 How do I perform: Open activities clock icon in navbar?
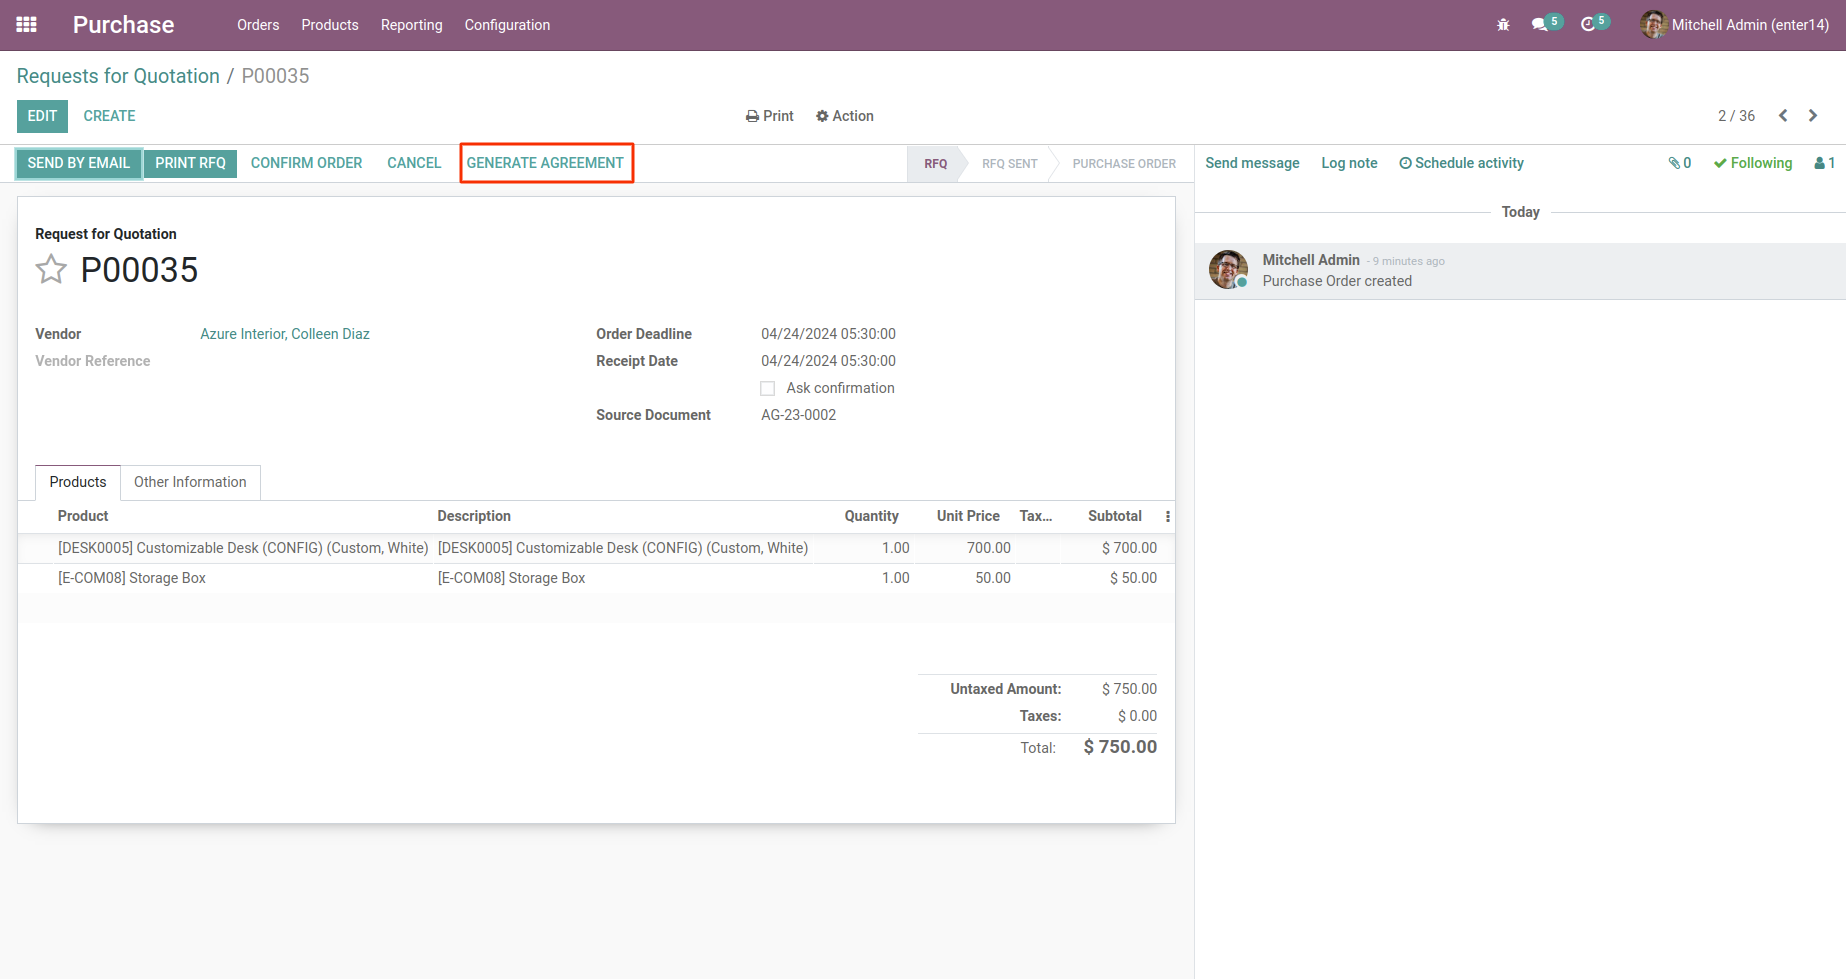point(1588,25)
